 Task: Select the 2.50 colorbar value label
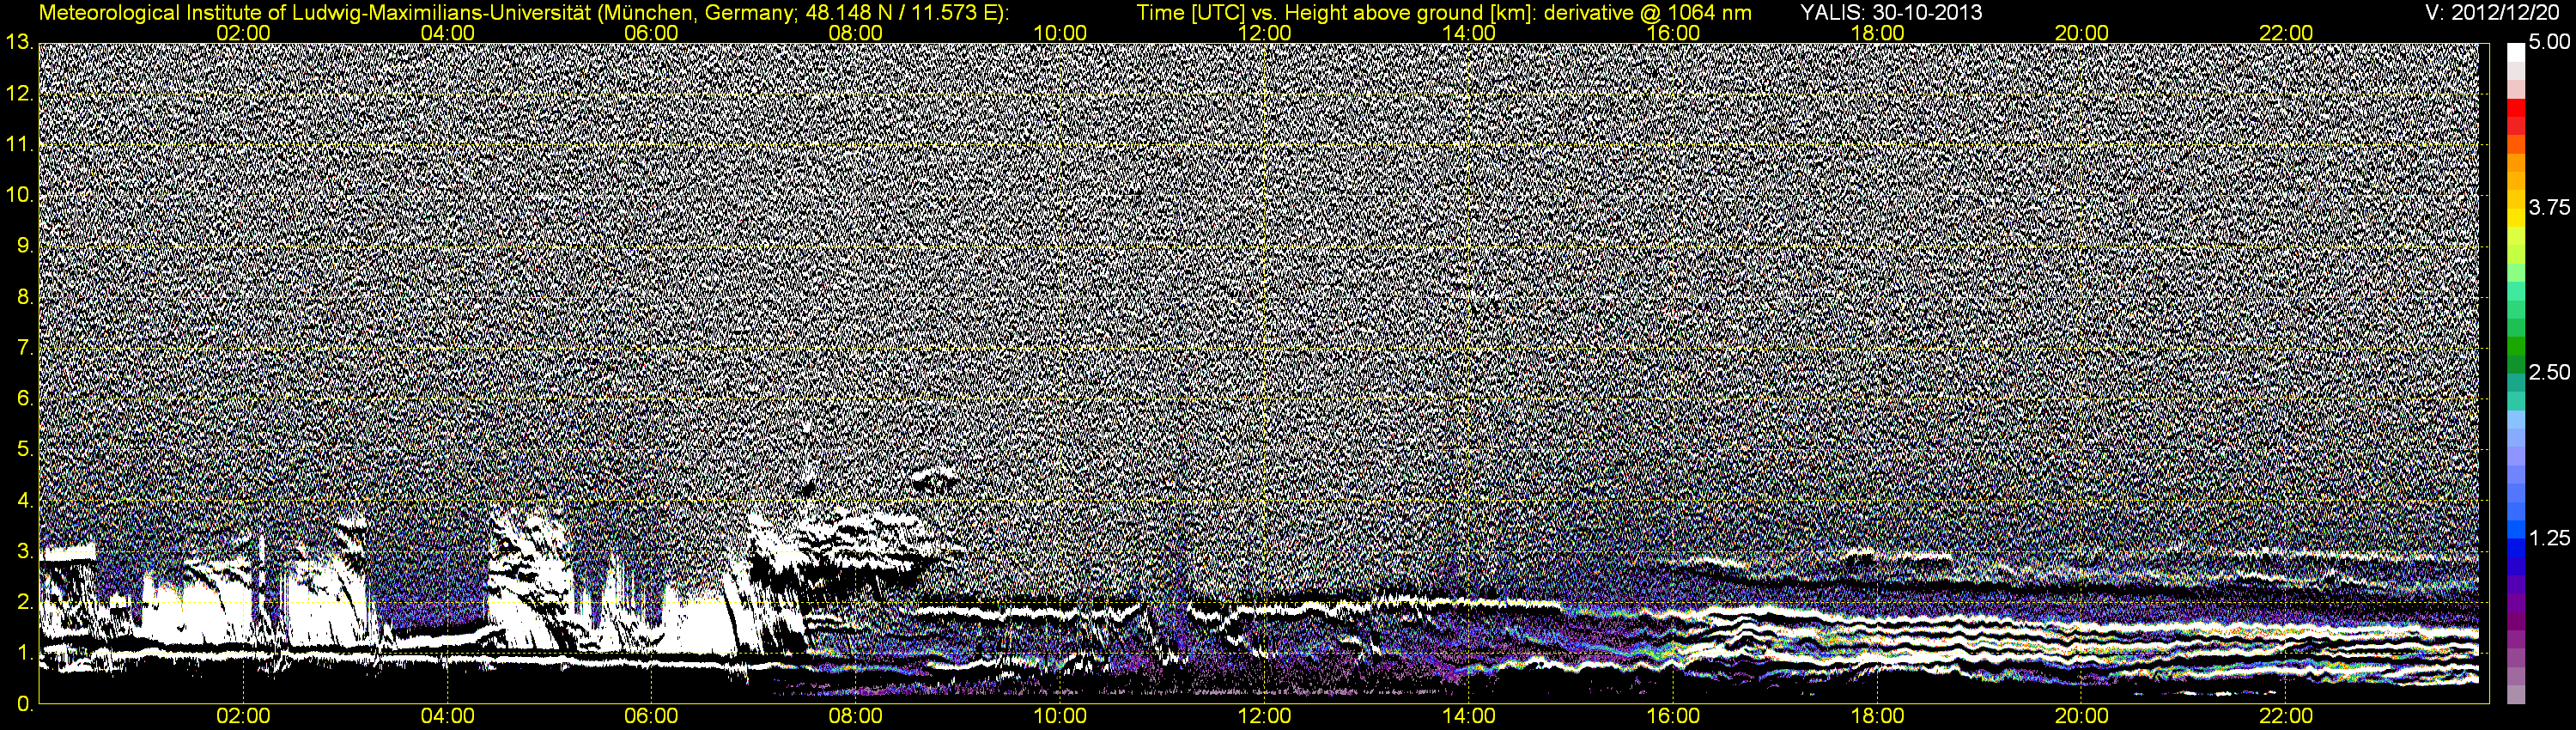(x=2549, y=373)
